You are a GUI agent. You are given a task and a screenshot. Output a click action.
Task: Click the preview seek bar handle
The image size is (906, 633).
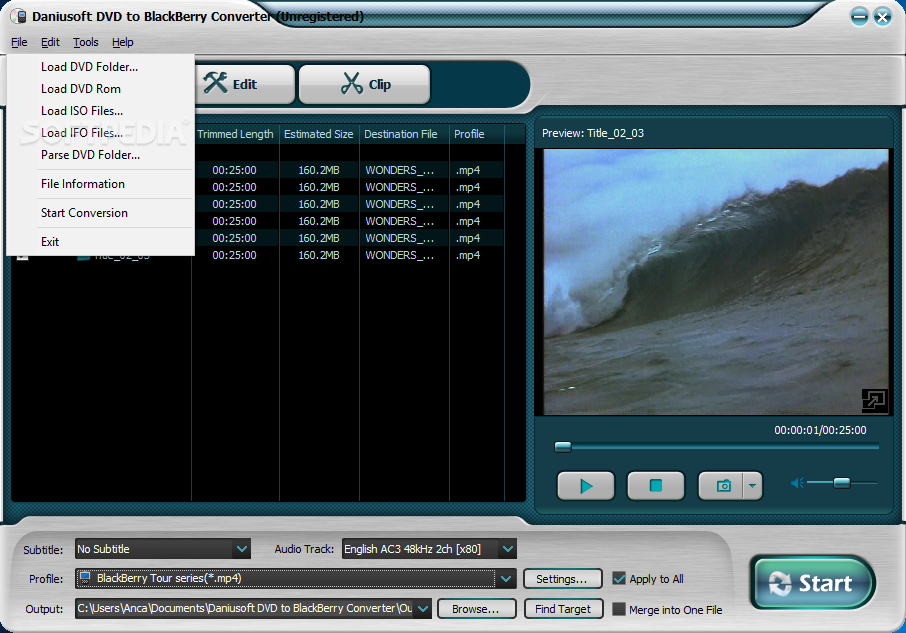[x=563, y=446]
